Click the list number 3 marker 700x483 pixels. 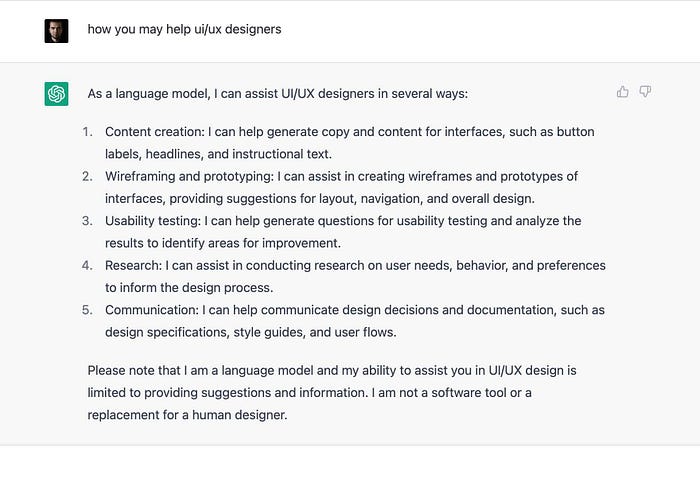tap(88, 221)
